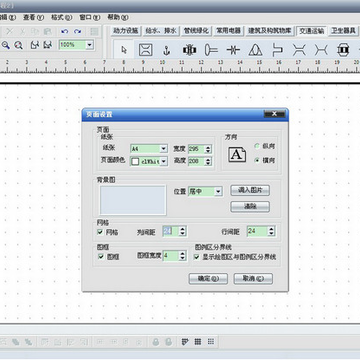Click the 调入图片 load picture button
This screenshot has width=360, height=360.
click(x=250, y=190)
